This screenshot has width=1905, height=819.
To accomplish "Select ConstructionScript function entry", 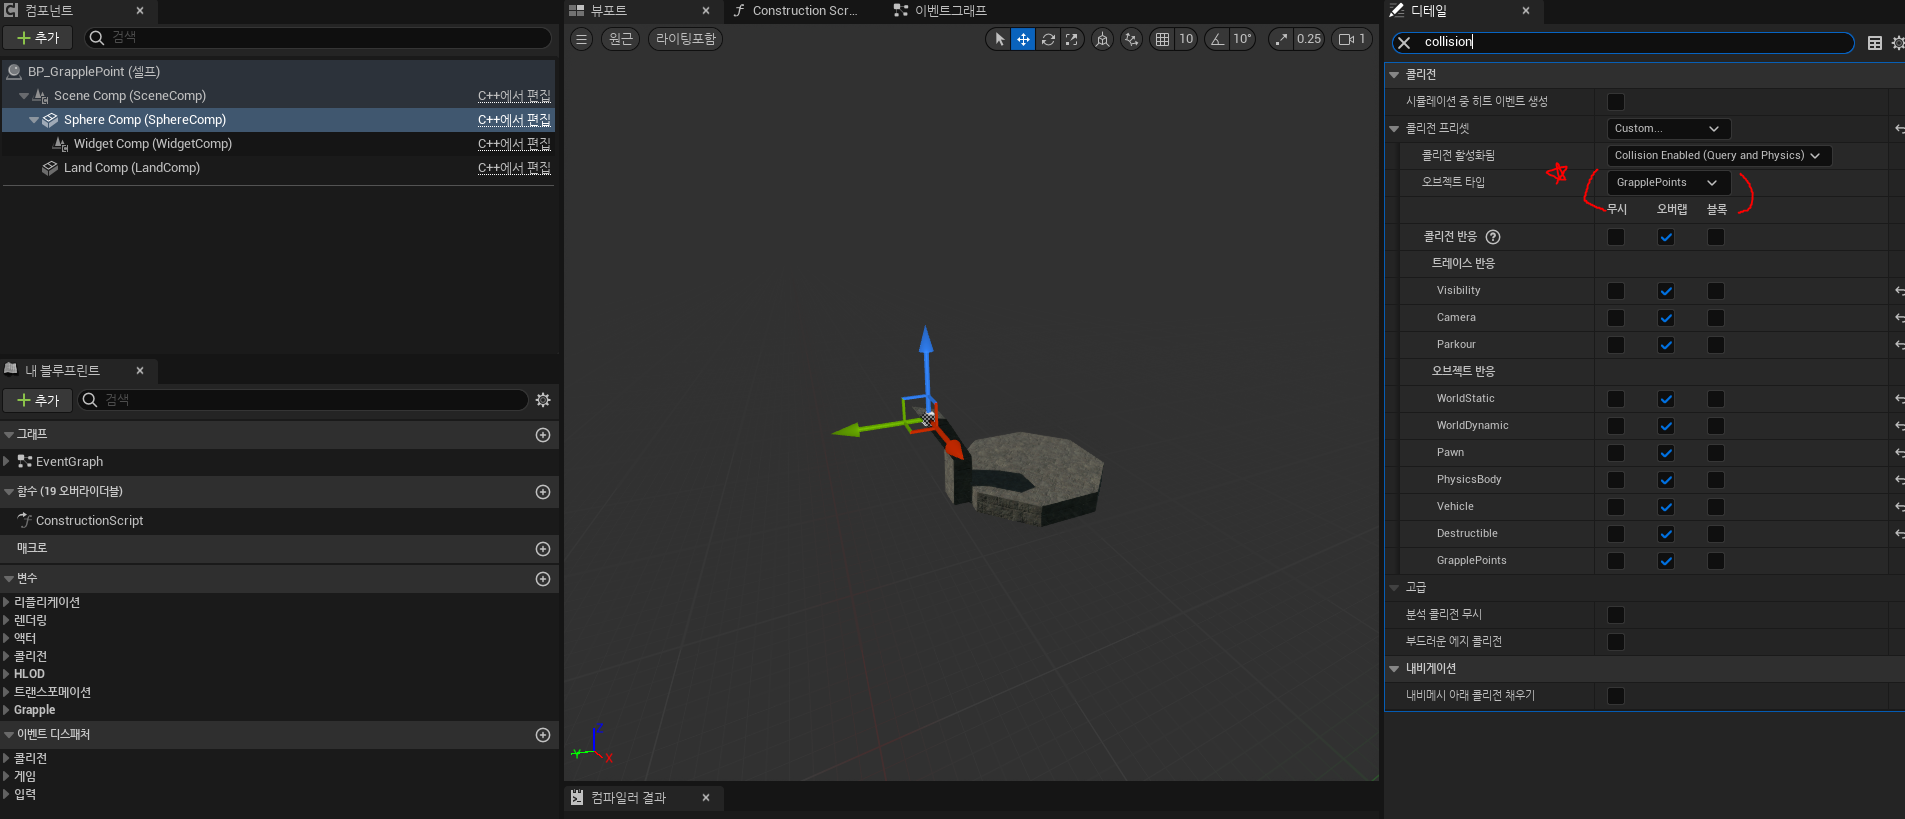I will (89, 521).
